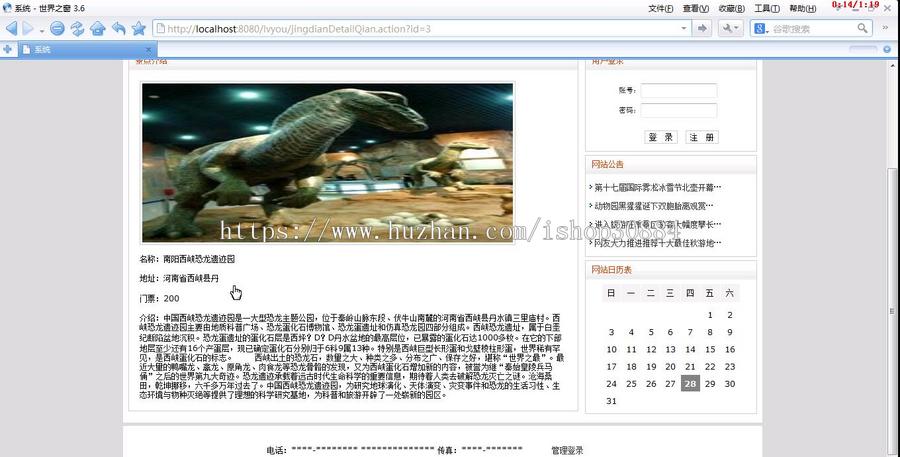900x457 pixels.
Task: Open the 帮助(H) menu
Action: pos(802,9)
